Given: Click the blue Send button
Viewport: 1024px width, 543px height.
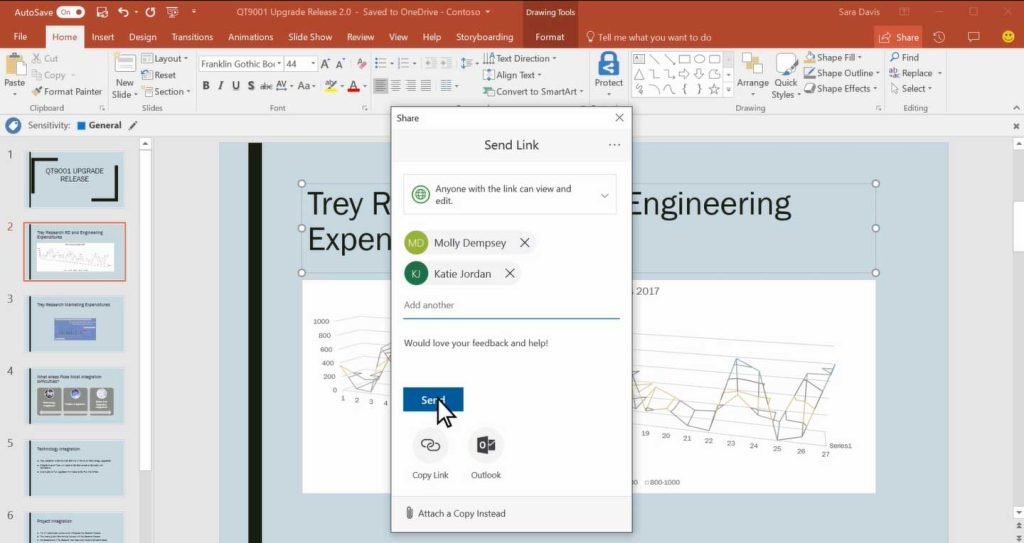Looking at the screenshot, I should coord(433,399).
